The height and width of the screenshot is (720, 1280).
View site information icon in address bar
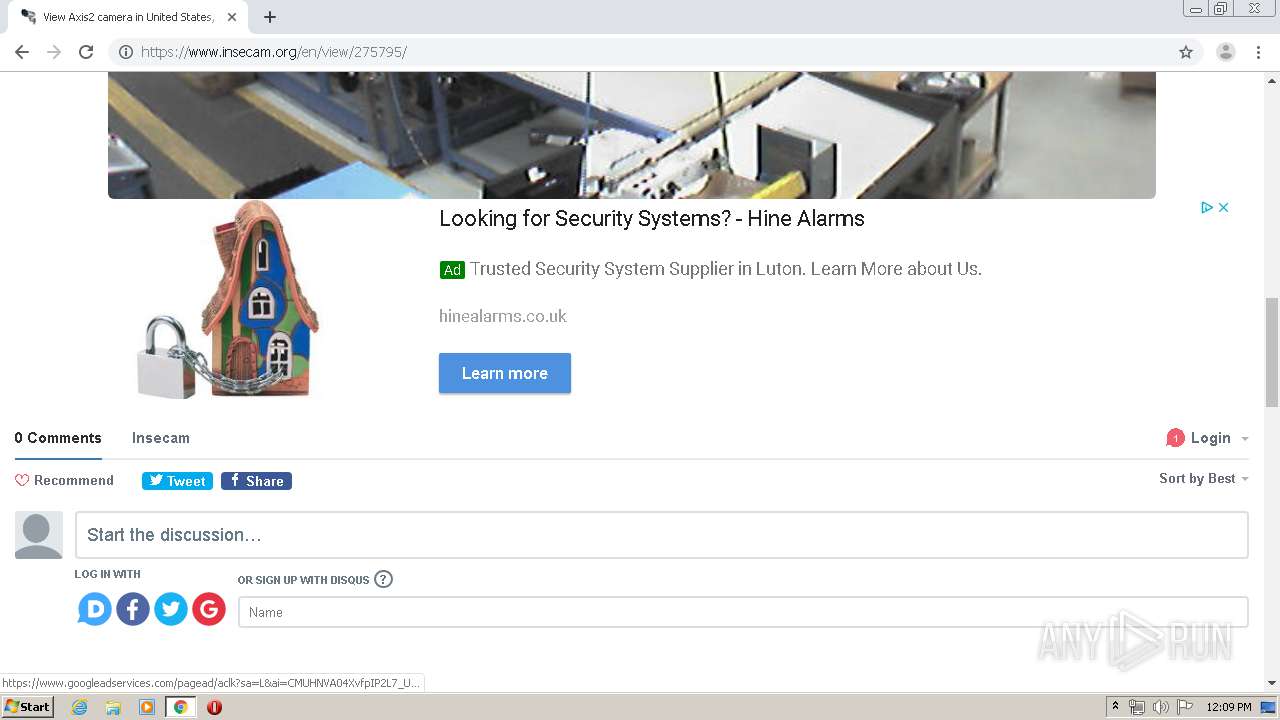coord(125,52)
